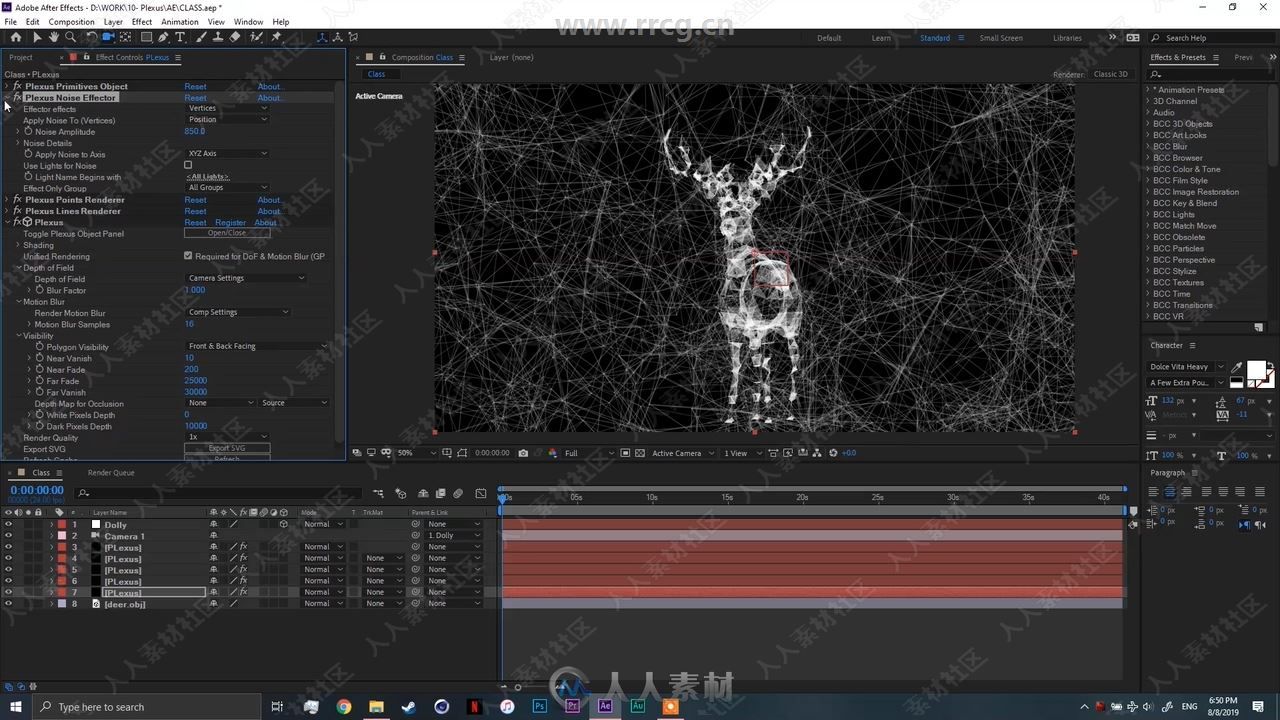This screenshot has width=1280, height=720.
Task: Open the Effect Only Group dropdown
Action: pyautogui.click(x=227, y=188)
